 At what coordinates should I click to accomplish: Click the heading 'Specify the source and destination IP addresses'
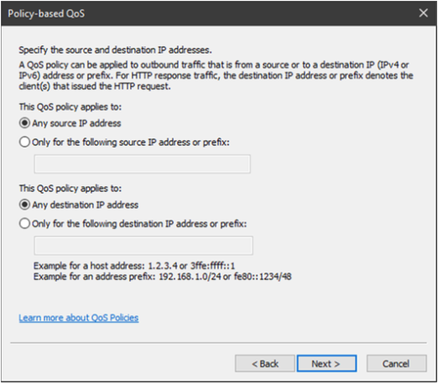click(115, 50)
